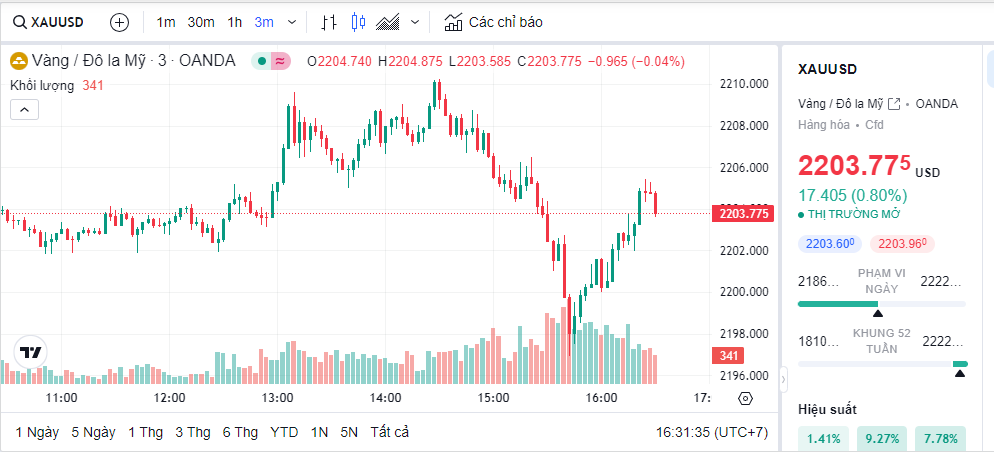
Task: Expand the chart style dropdown arrow
Action: (x=416, y=22)
